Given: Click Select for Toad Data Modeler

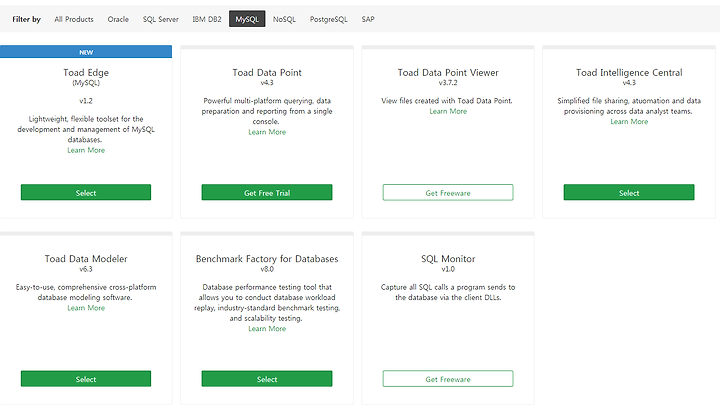Looking at the screenshot, I should (x=86, y=379).
